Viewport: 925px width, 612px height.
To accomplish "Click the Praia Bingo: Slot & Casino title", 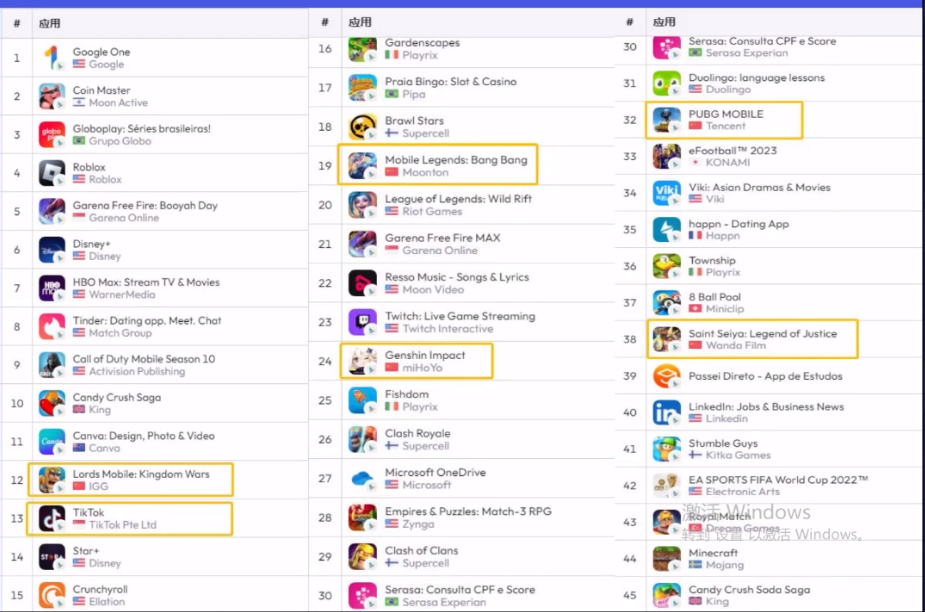I will 451,81.
